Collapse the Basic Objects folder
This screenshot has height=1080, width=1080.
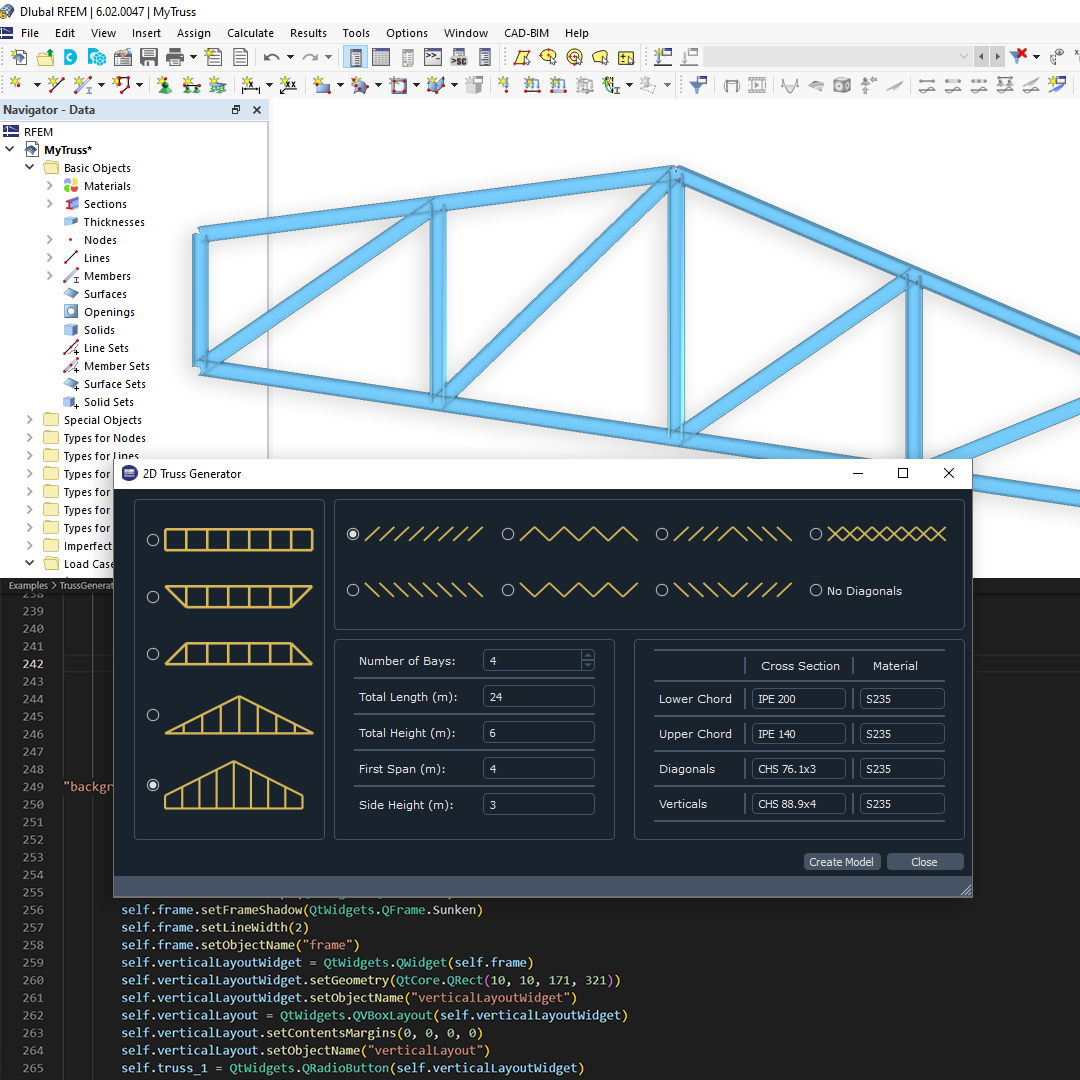(x=29, y=167)
